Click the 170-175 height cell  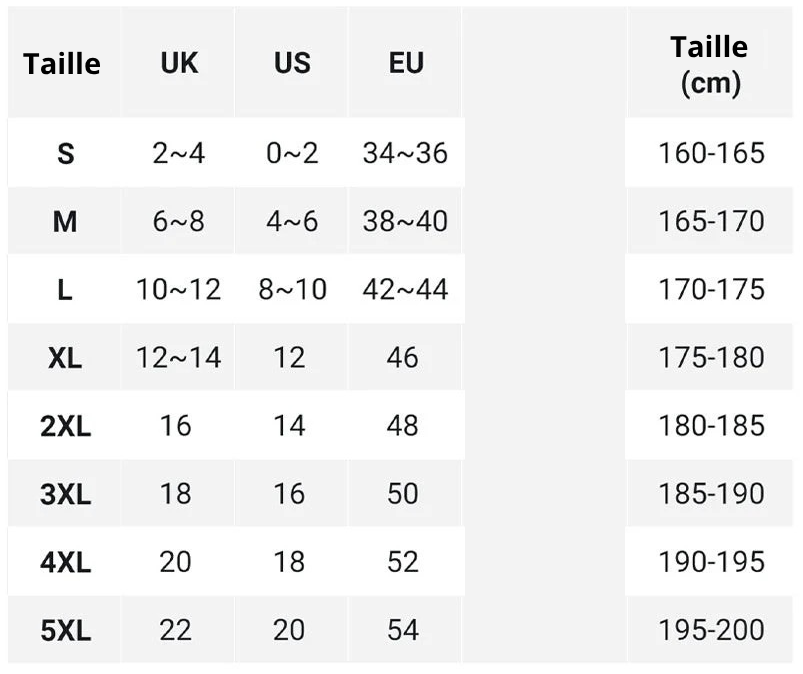coord(711,290)
